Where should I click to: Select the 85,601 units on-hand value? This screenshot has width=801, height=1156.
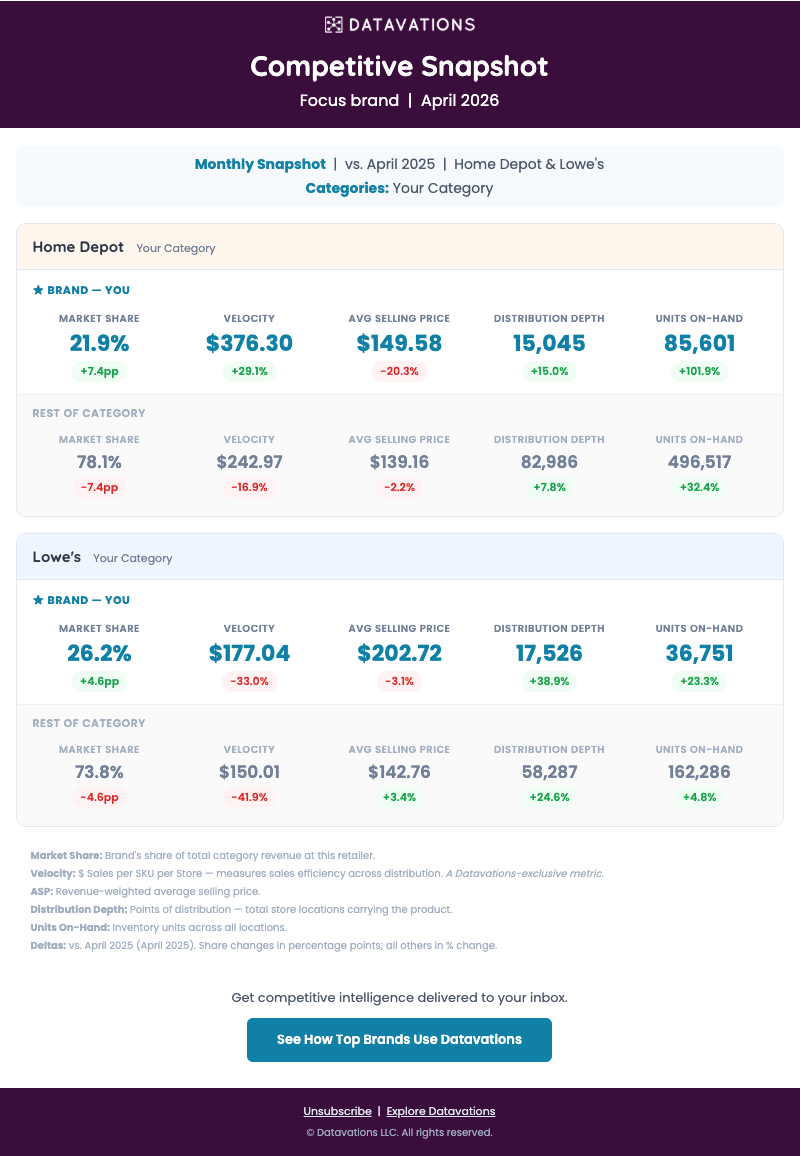click(699, 343)
